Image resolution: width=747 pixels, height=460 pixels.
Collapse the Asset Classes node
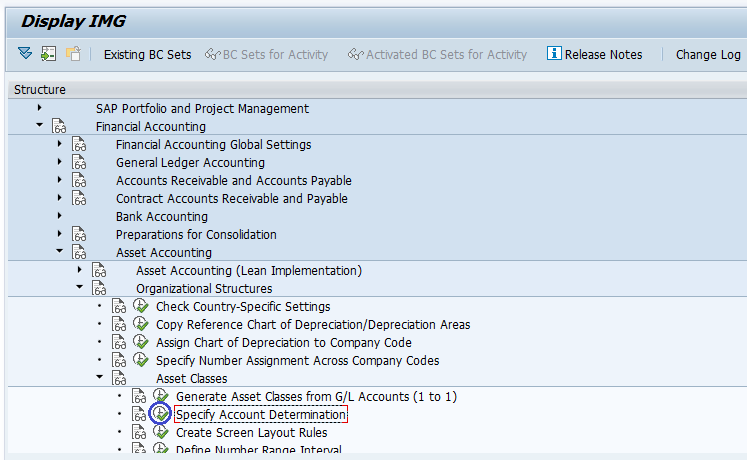(x=100, y=377)
